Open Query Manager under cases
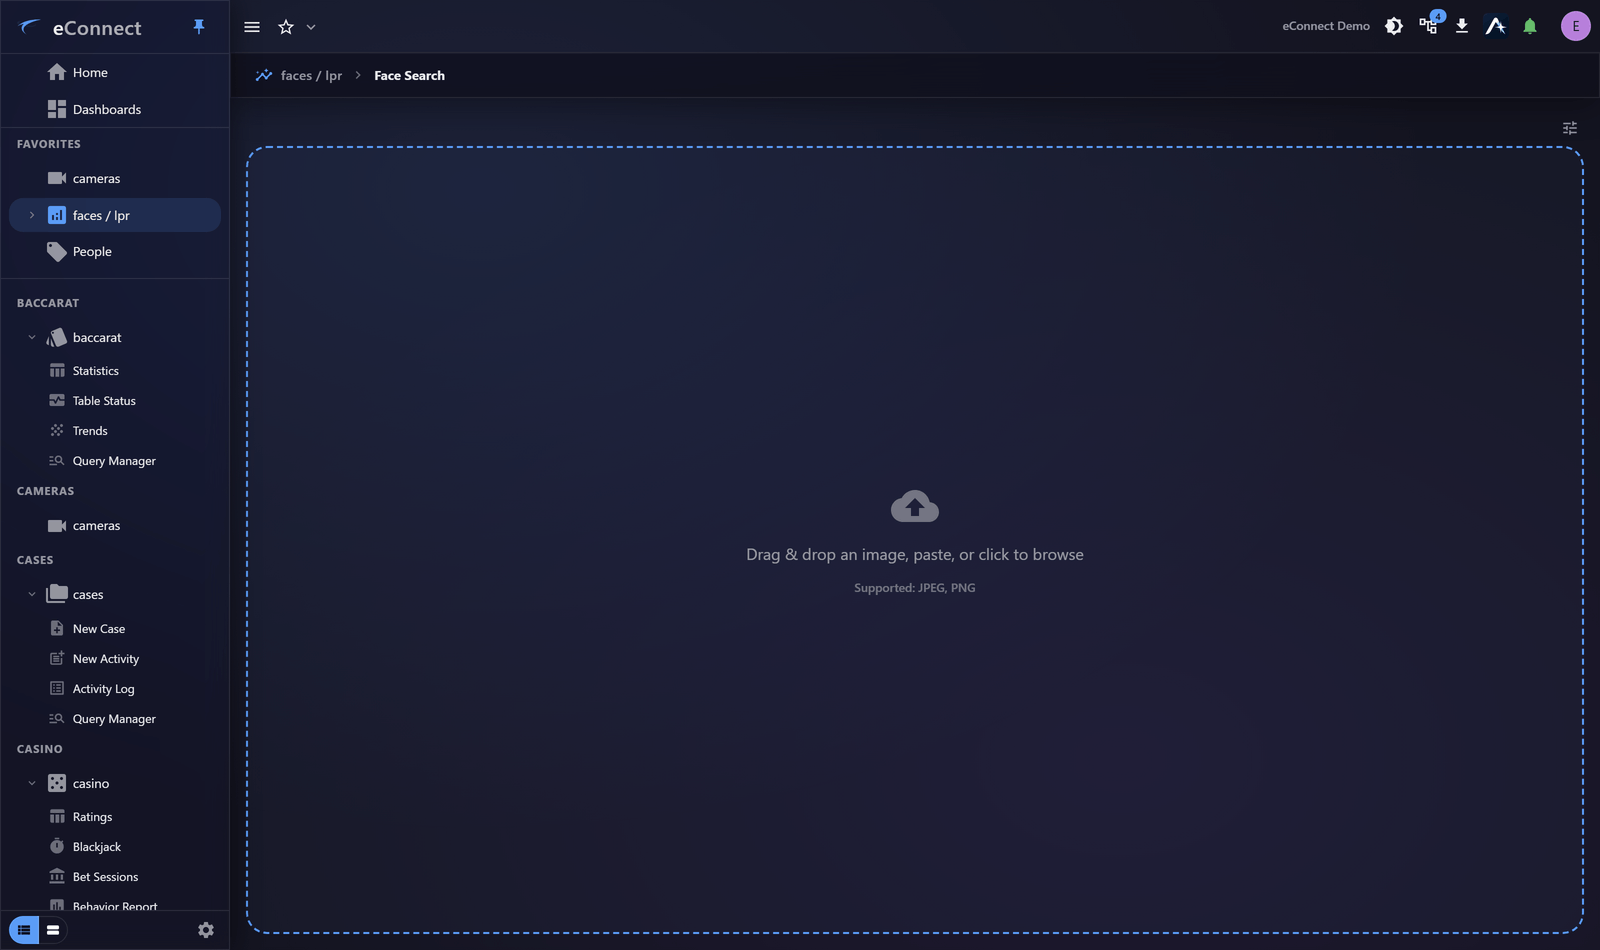 [x=115, y=718]
